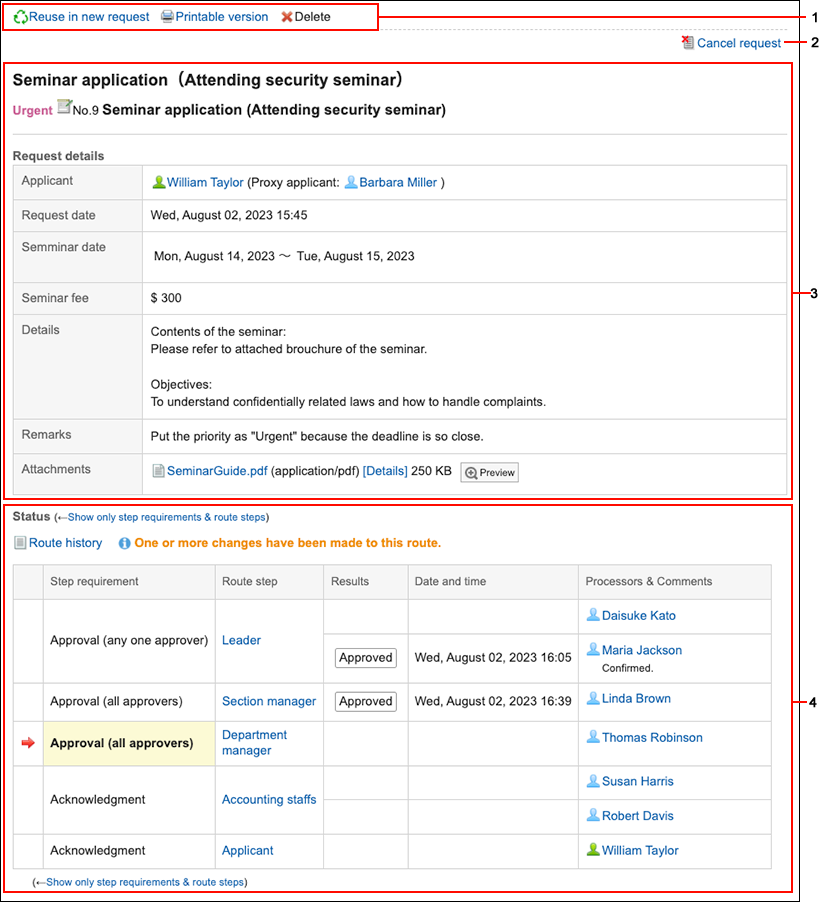Open Maria Jackson's profile
Viewport: 820px width, 902px height.
coord(642,650)
